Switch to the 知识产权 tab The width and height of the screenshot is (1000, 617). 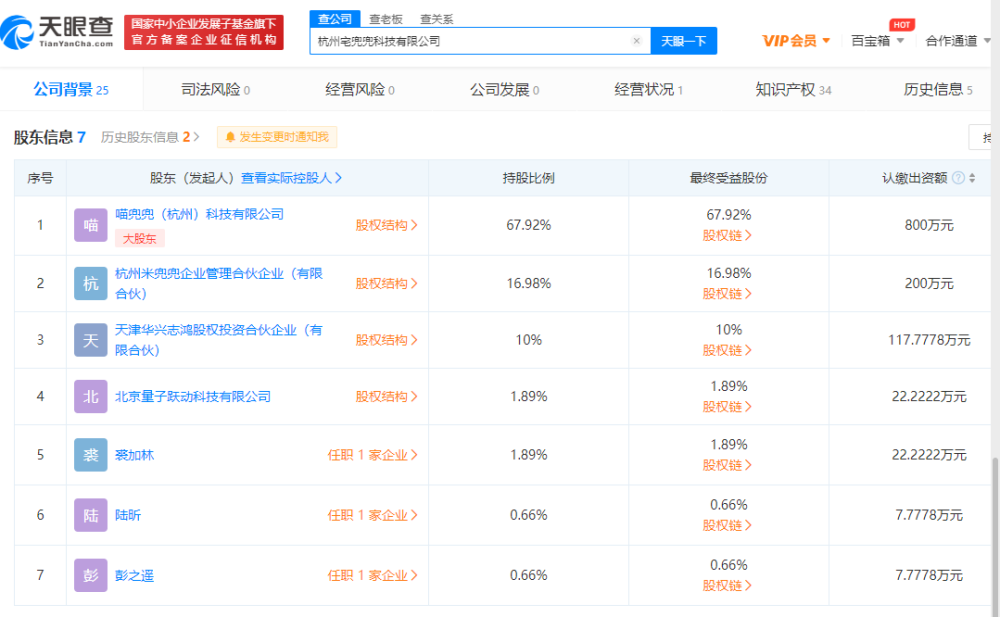tap(792, 90)
